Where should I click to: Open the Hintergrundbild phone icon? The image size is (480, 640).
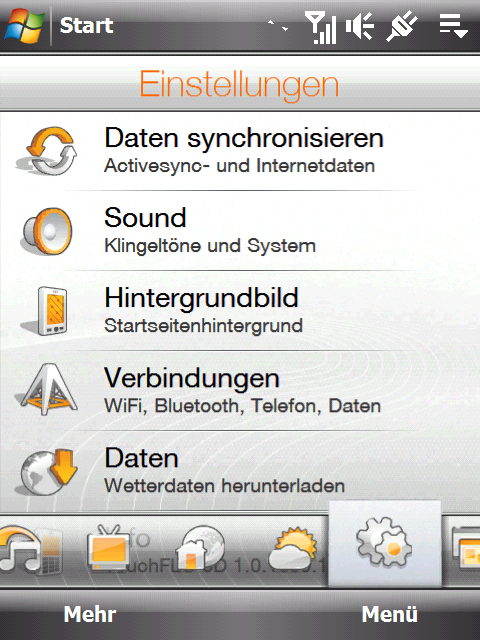click(x=46, y=311)
